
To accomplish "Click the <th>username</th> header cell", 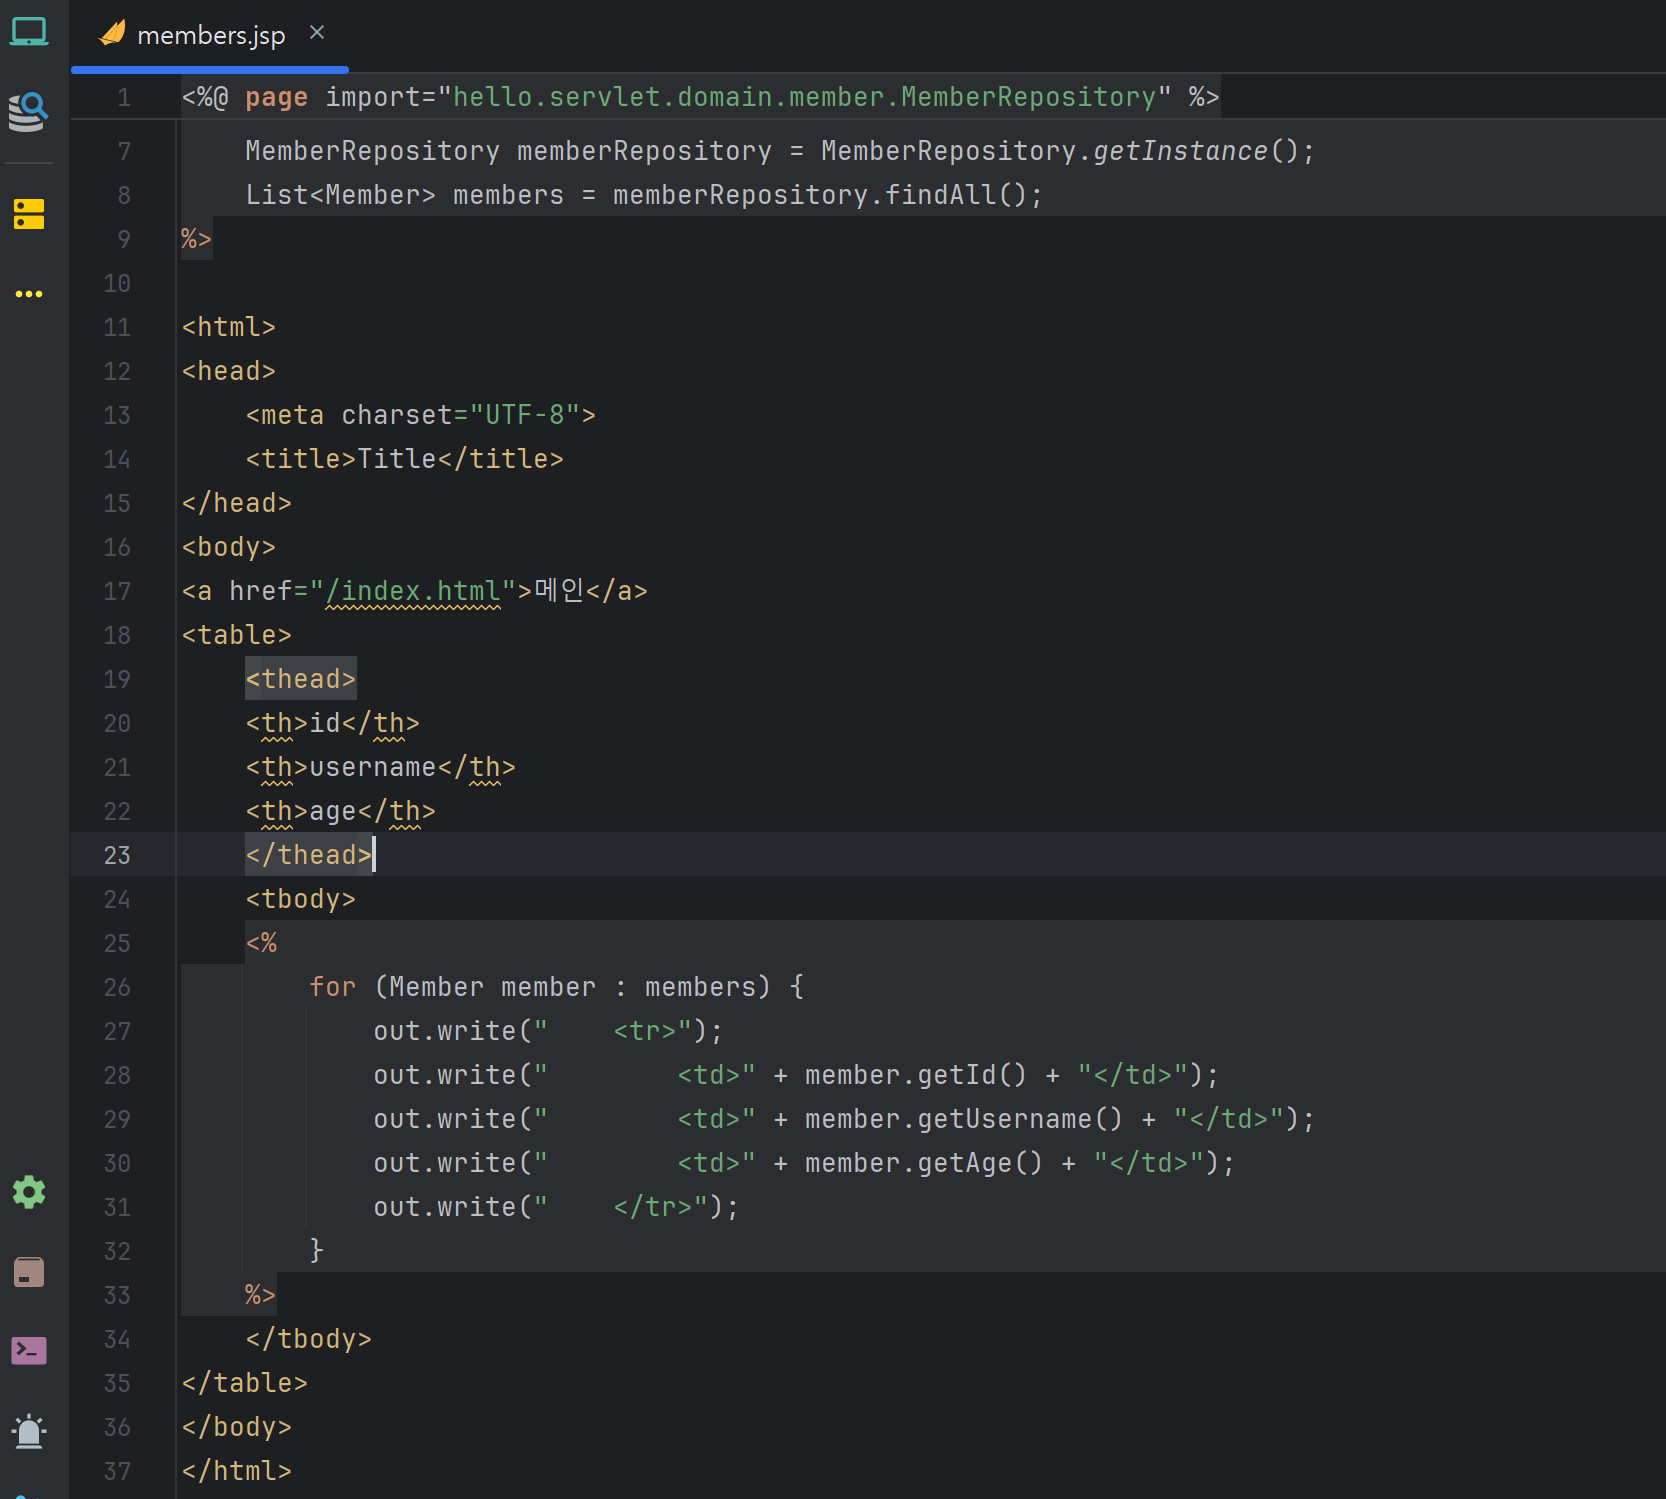I will pos(381,767).
